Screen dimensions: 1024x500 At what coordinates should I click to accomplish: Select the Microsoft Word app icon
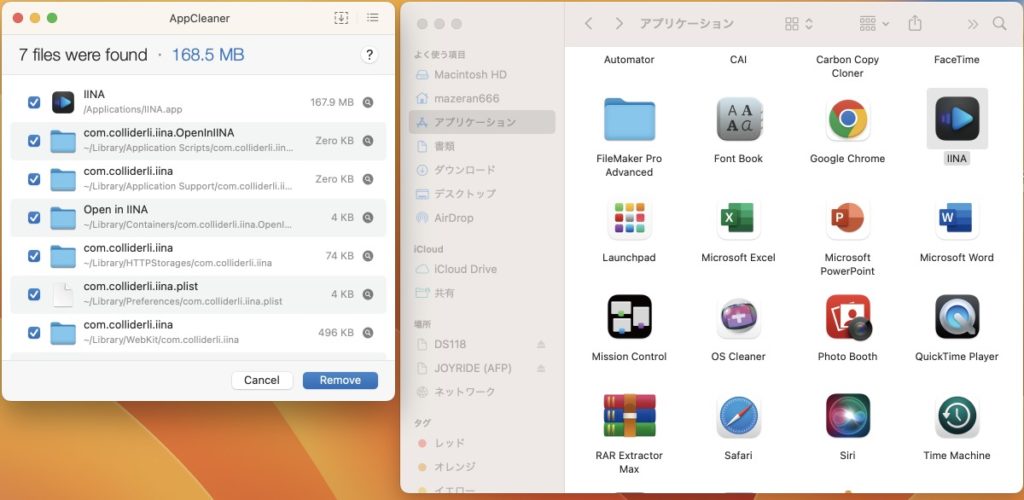957,219
